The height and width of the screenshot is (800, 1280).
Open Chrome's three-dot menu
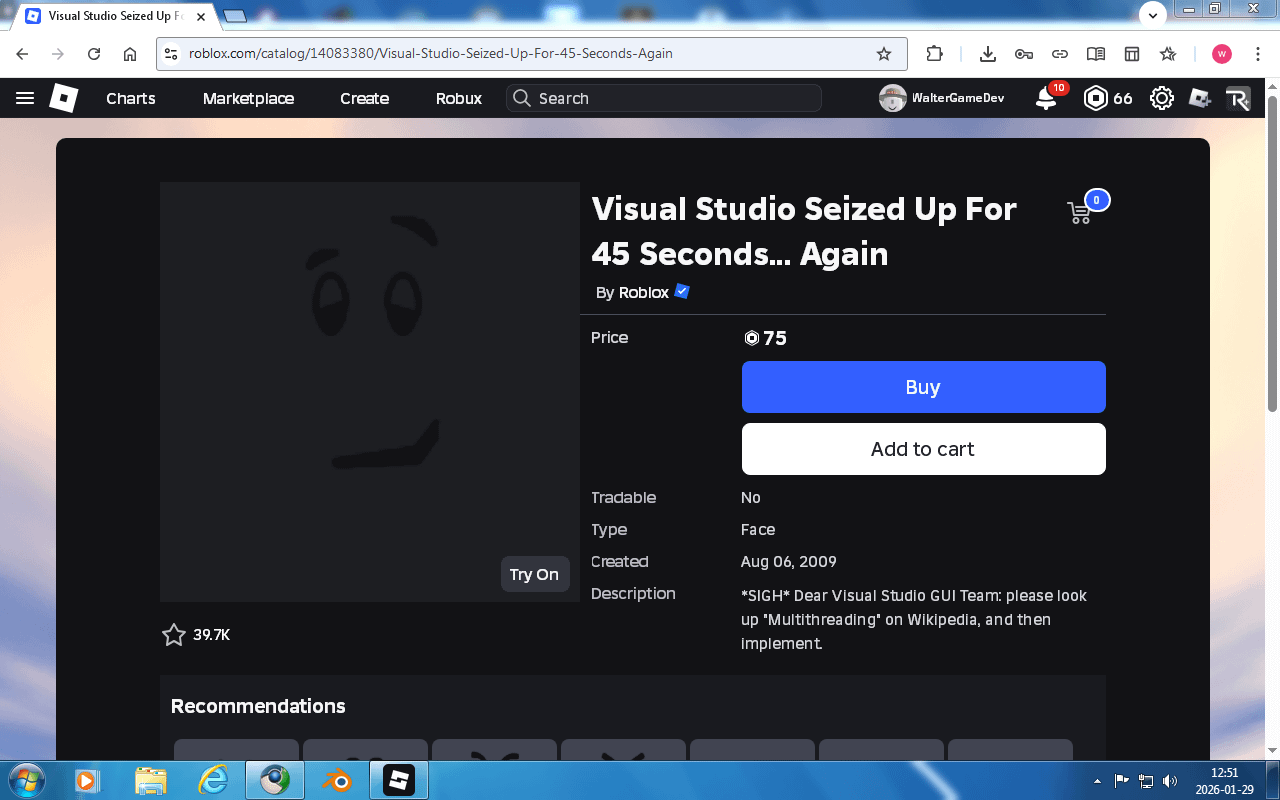click(1258, 54)
